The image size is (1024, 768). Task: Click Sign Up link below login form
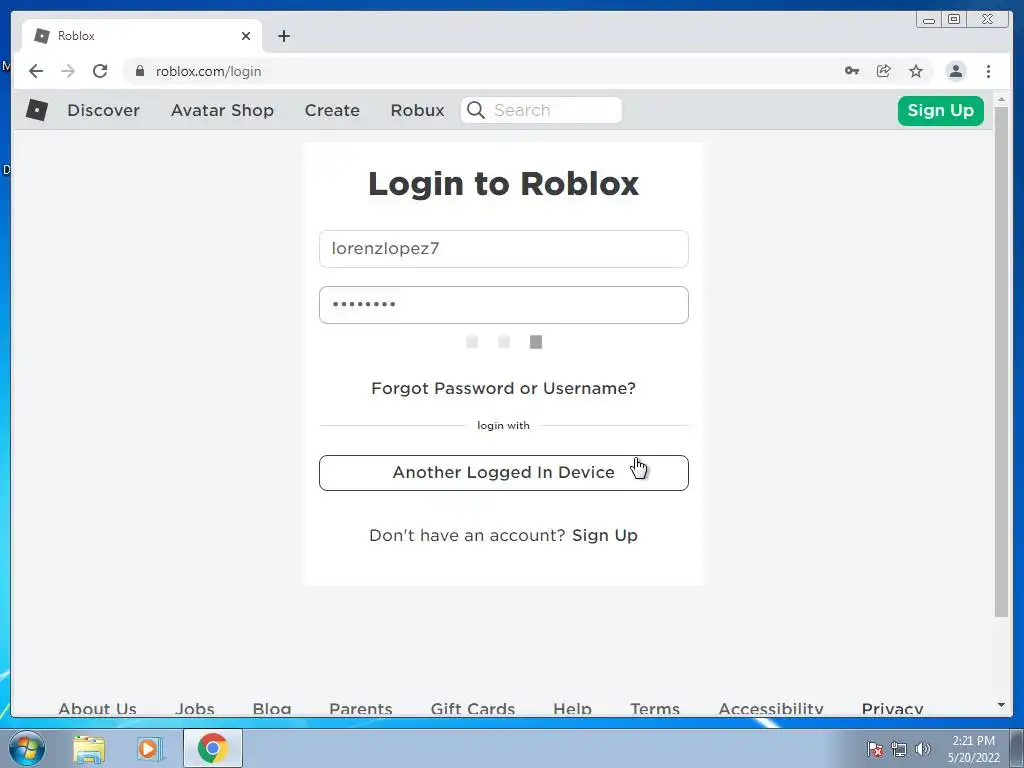pyautogui.click(x=605, y=535)
